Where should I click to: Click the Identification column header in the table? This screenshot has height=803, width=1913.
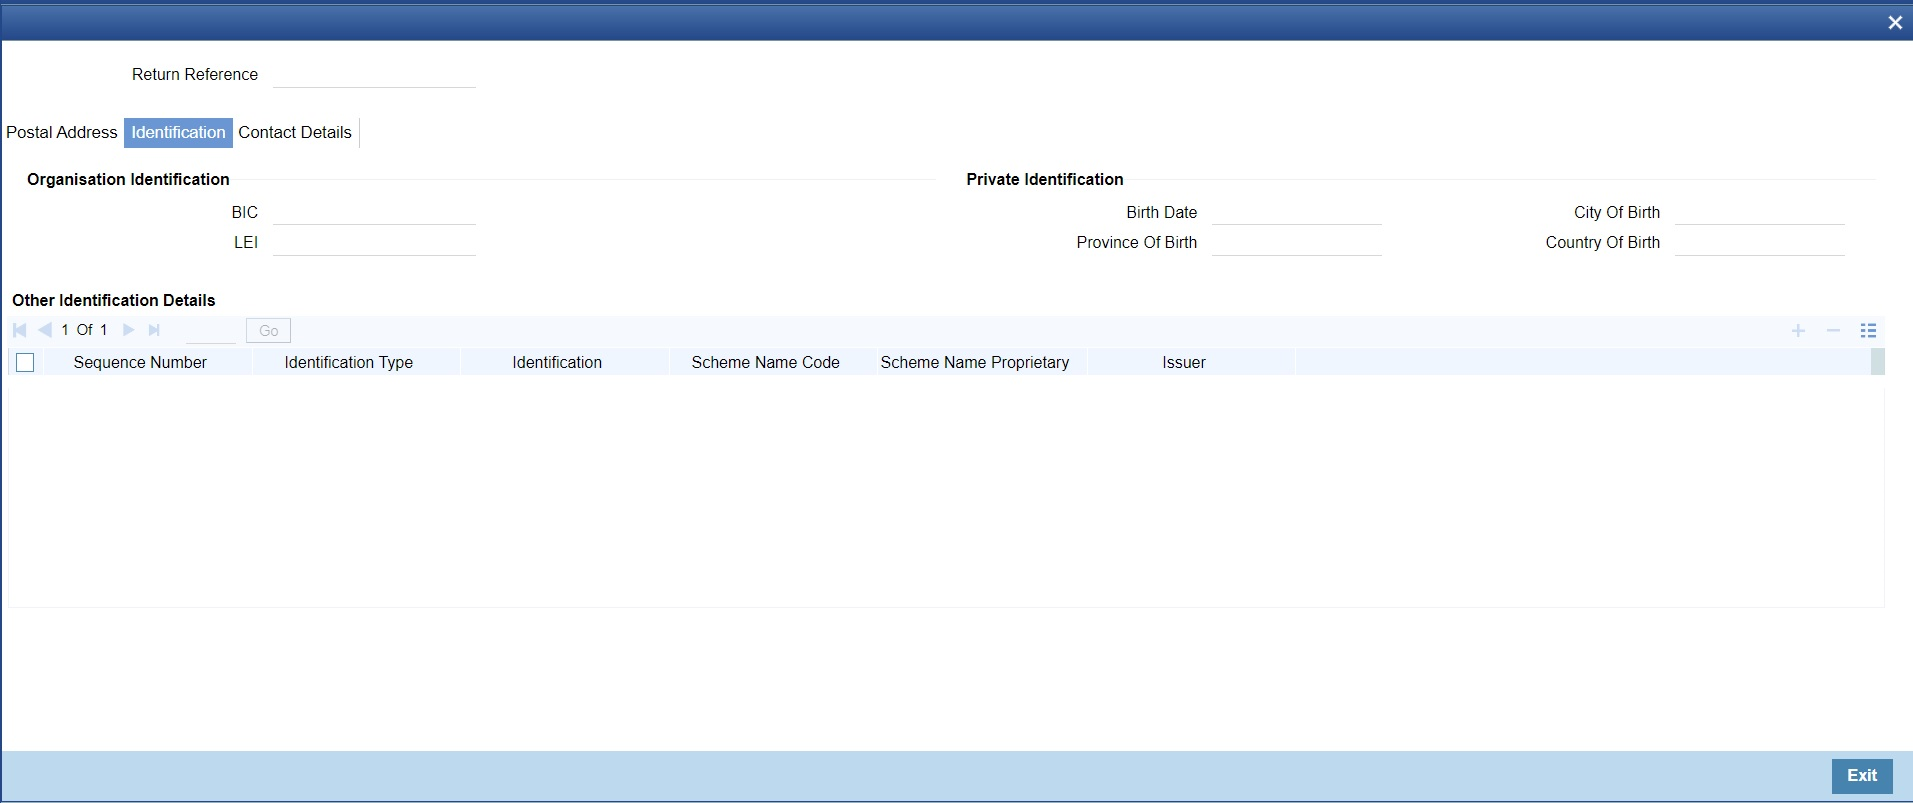click(557, 363)
